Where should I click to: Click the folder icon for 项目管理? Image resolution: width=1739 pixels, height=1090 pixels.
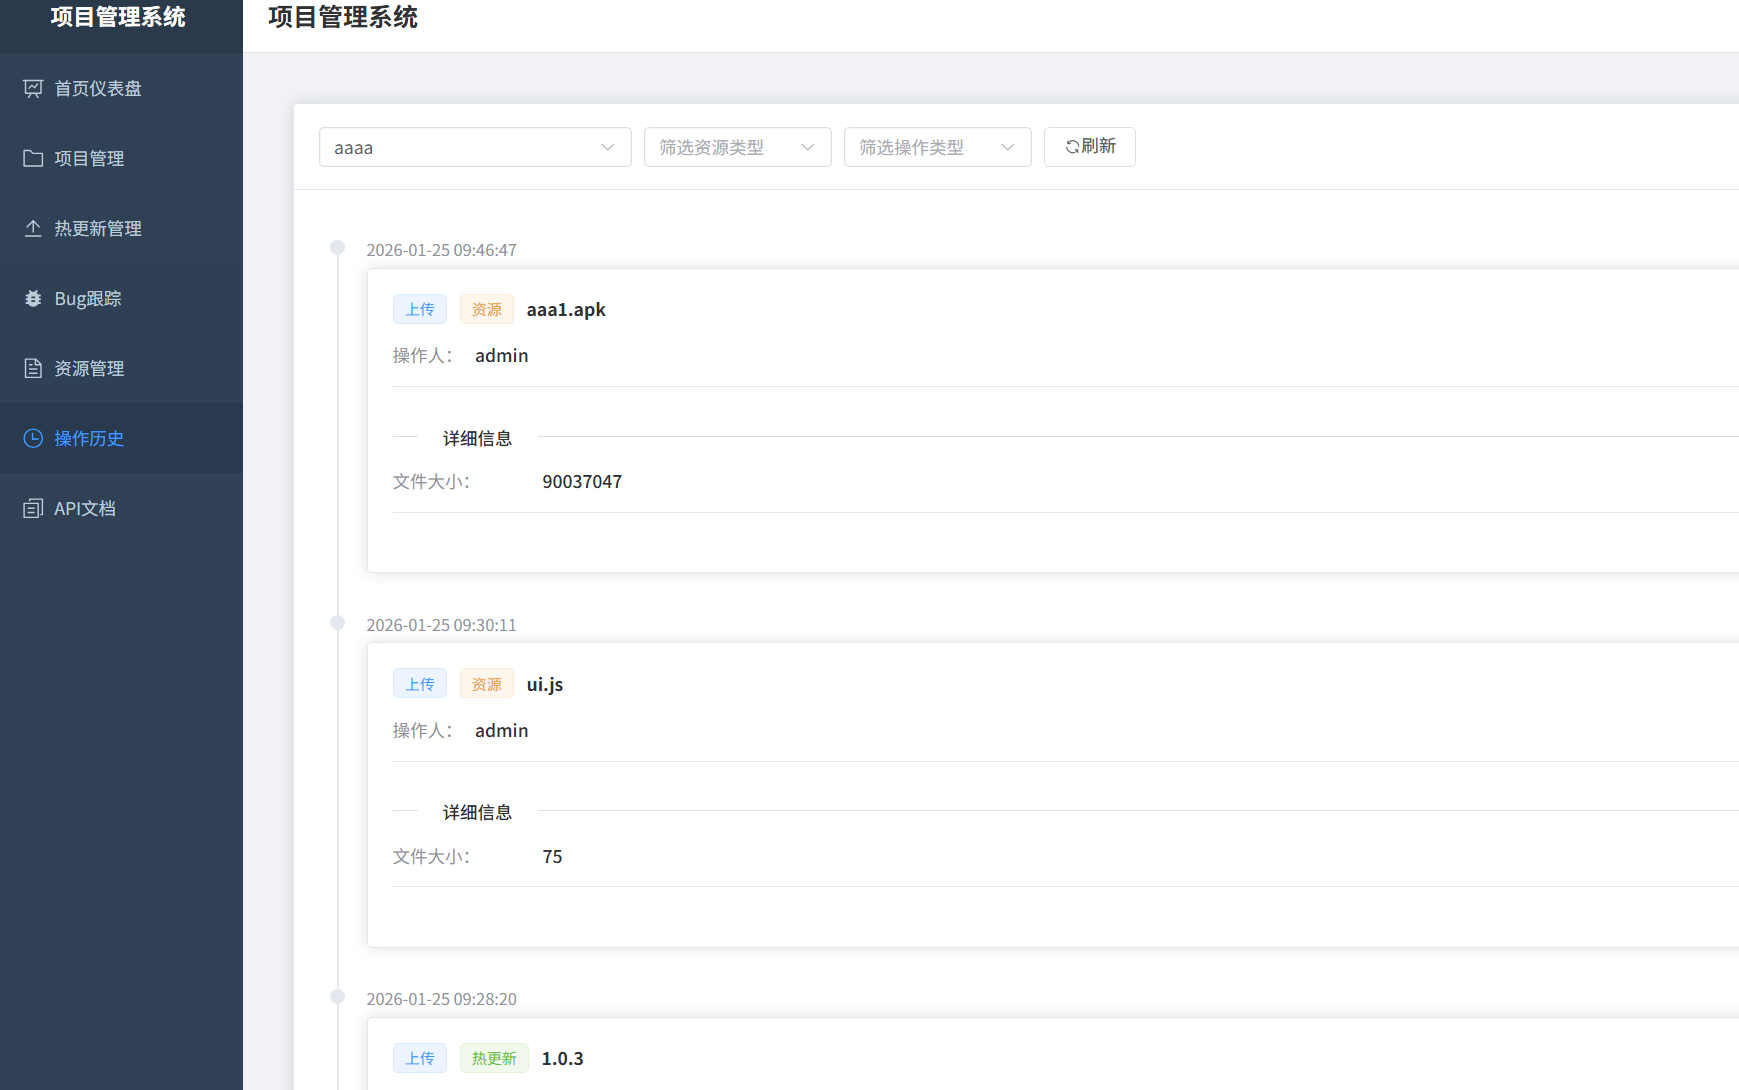point(33,158)
